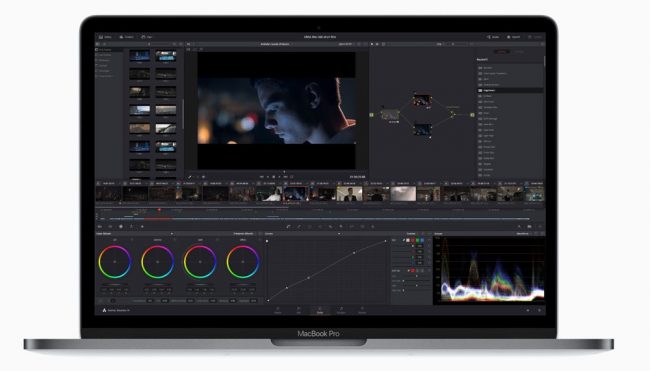650x371 pixels.
Task: Open the Key palette icon
Action: pos(341,227)
